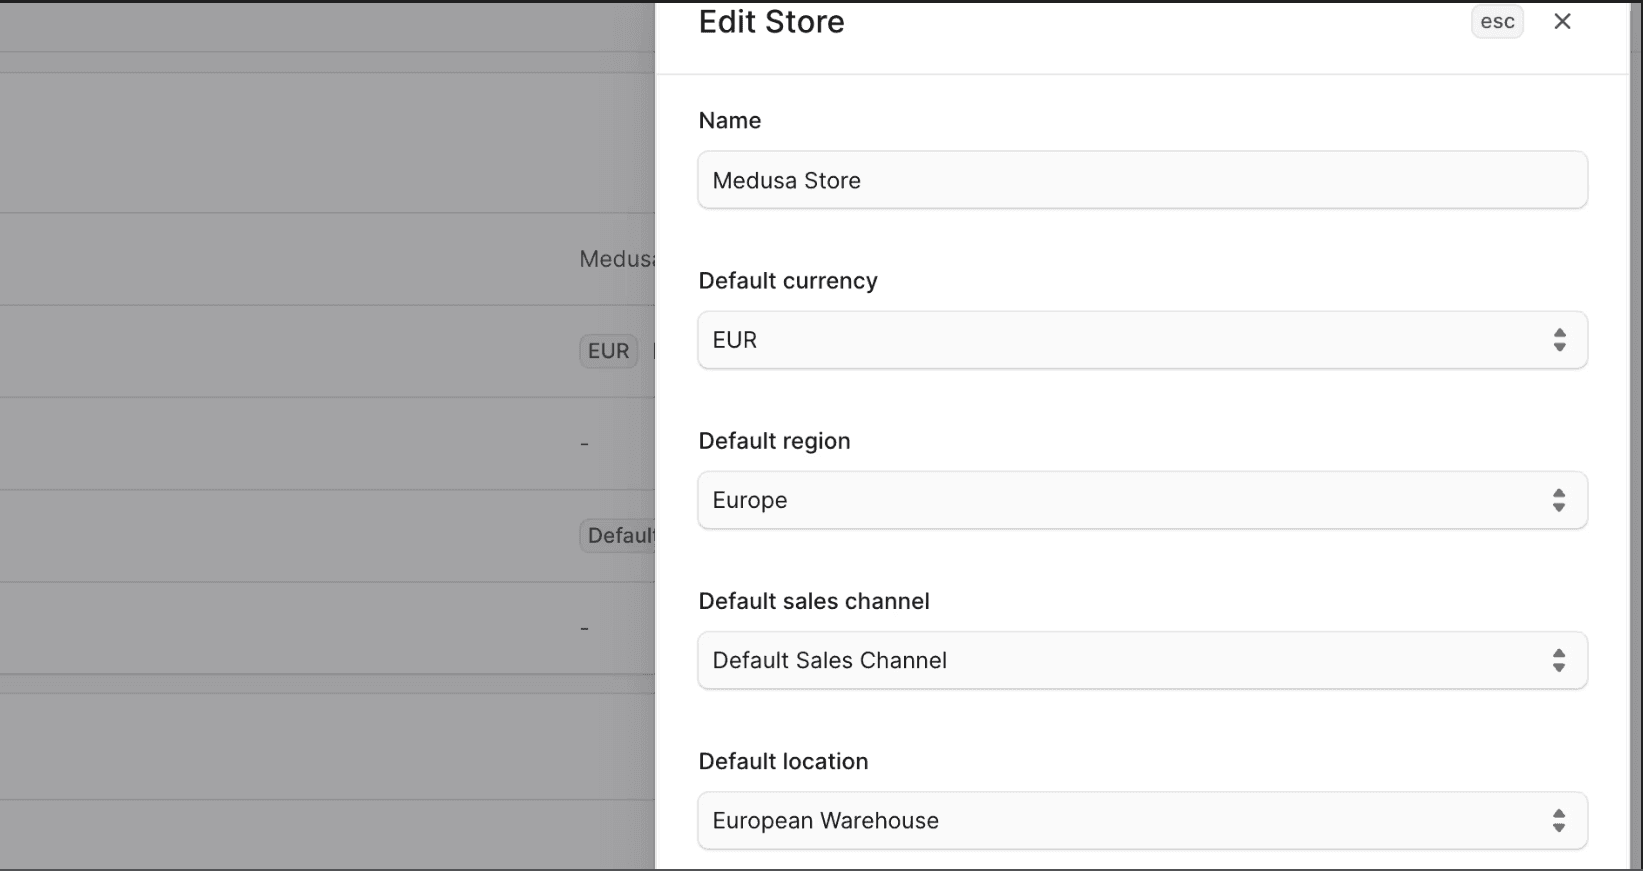Image resolution: width=1643 pixels, height=871 pixels.
Task: Click the Name label
Action: coord(729,121)
